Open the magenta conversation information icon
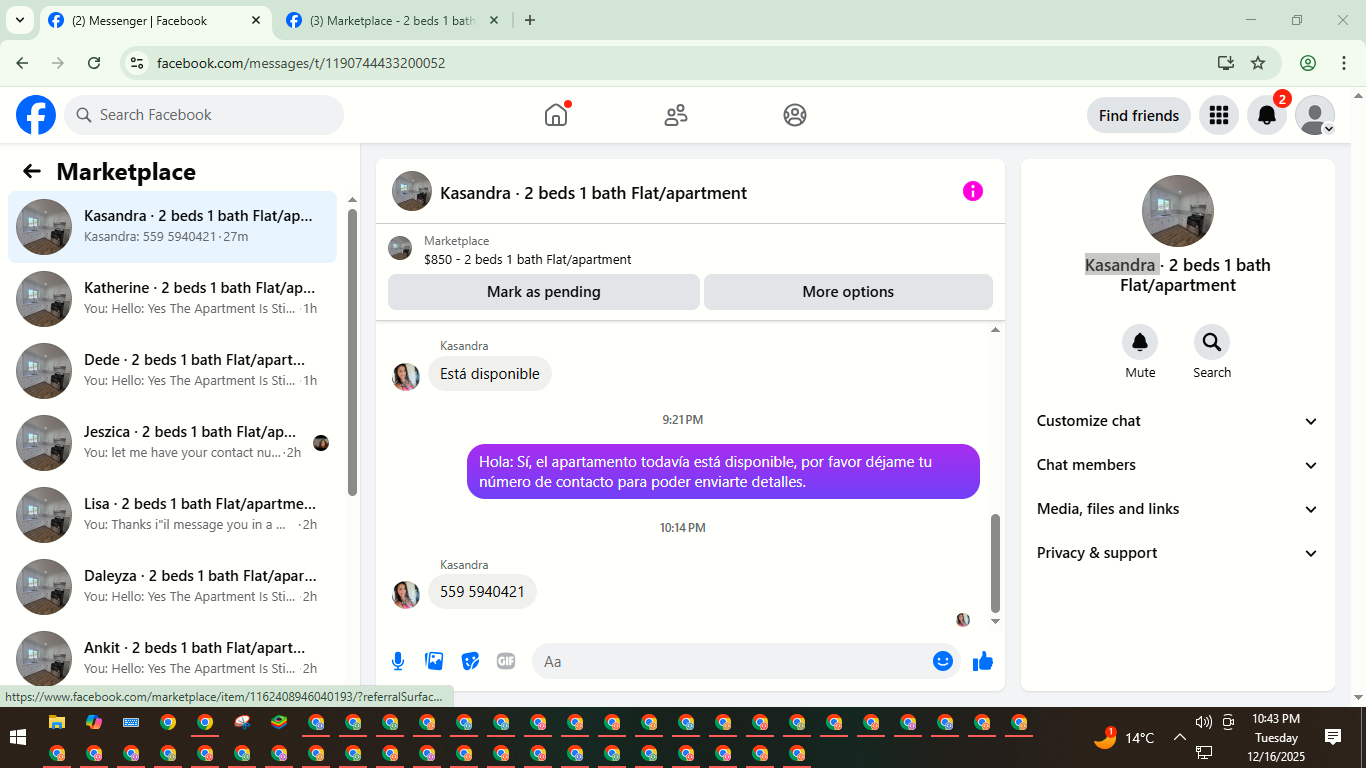This screenshot has width=1366, height=768. click(x=973, y=191)
